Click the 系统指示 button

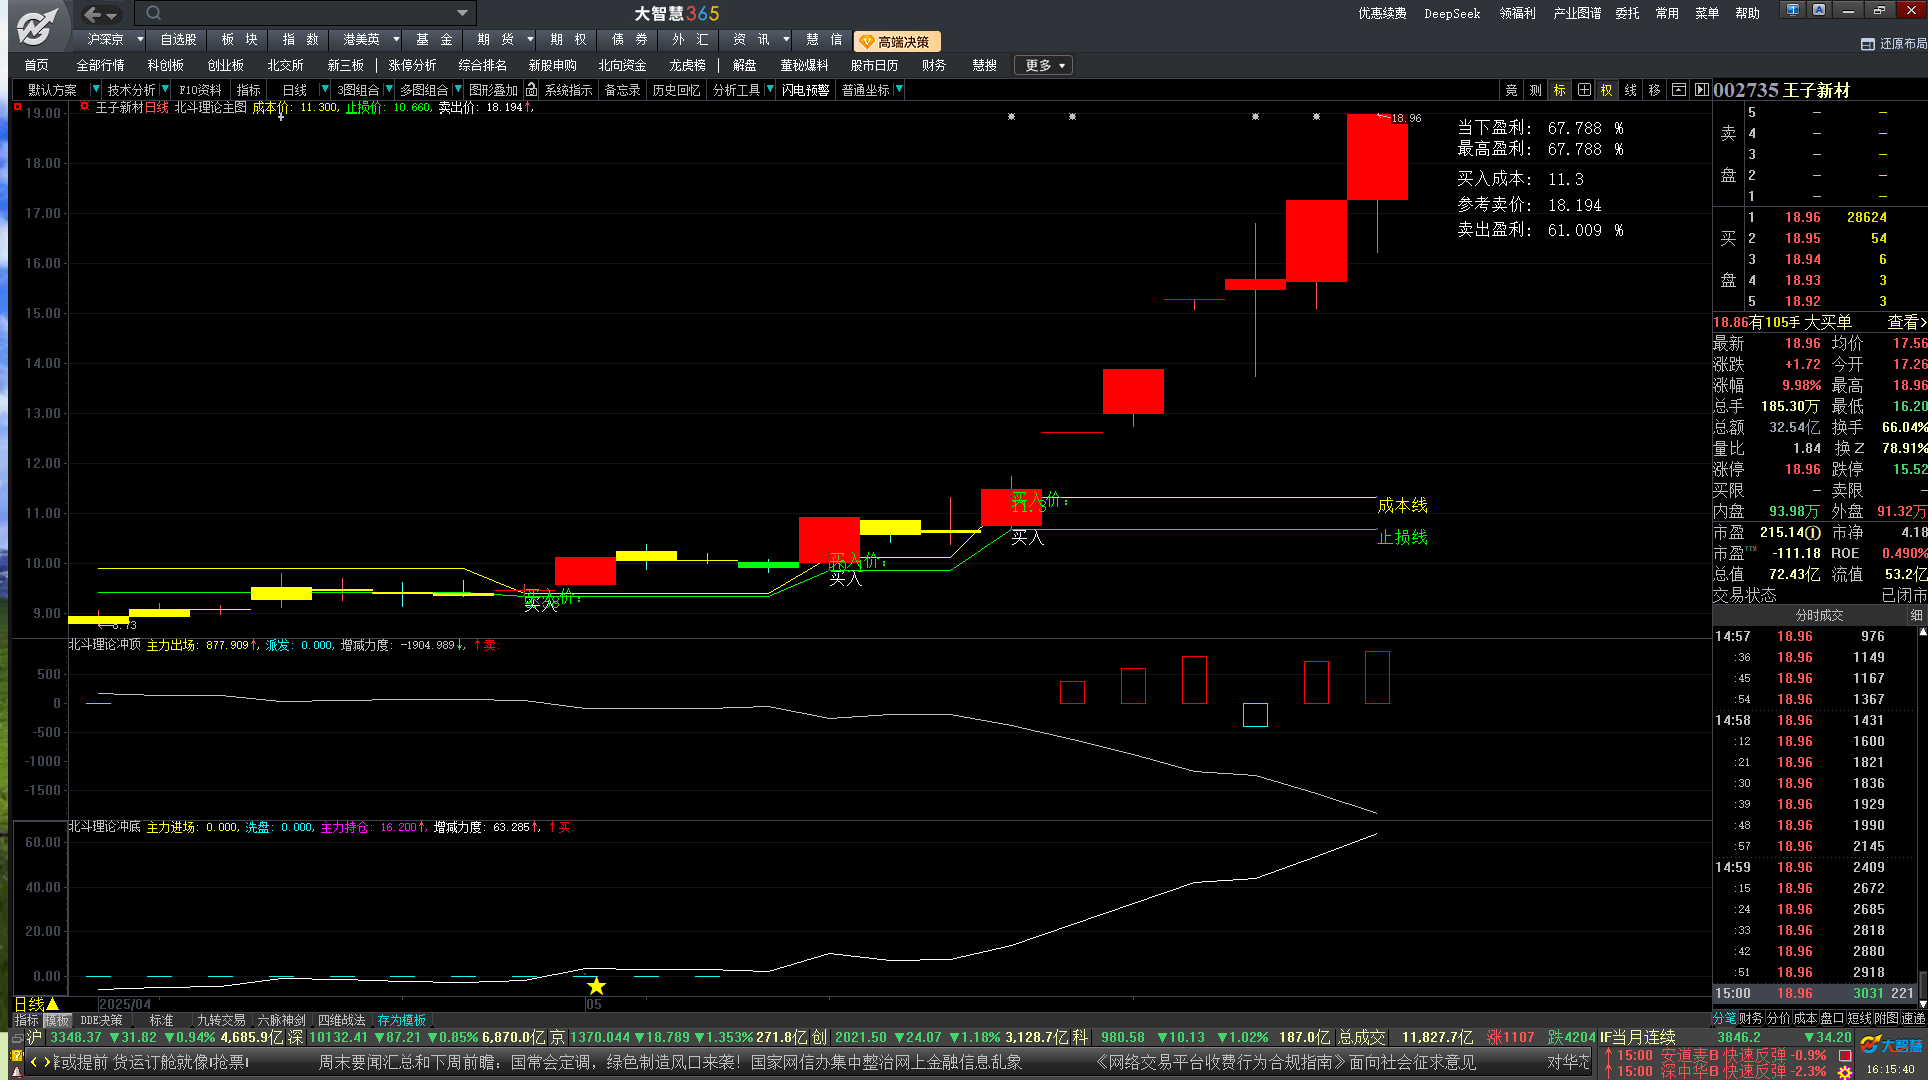tap(568, 90)
